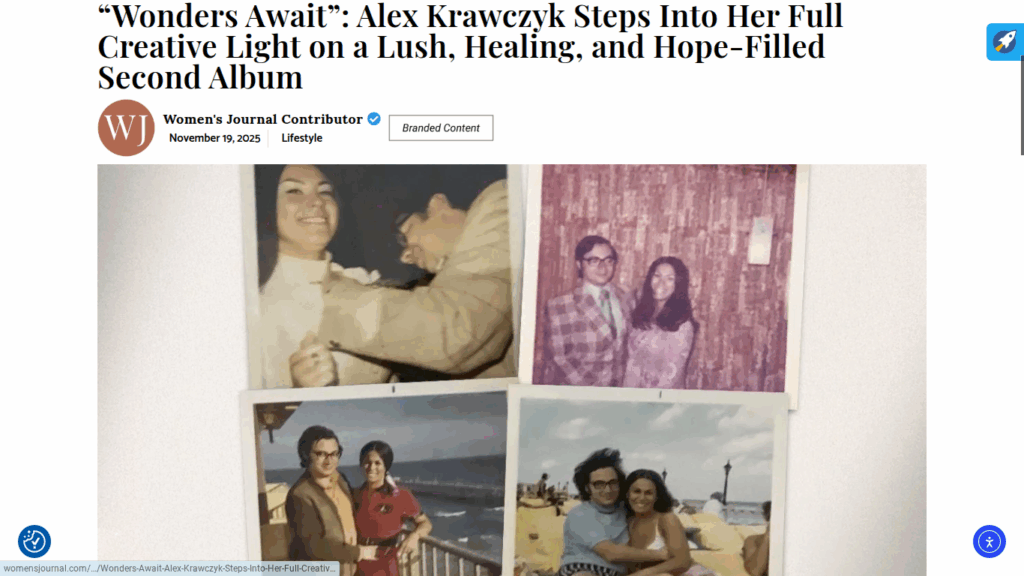The height and width of the screenshot is (576, 1024).
Task: Click the womensjournal.com status bar URL
Action: [x=170, y=568]
